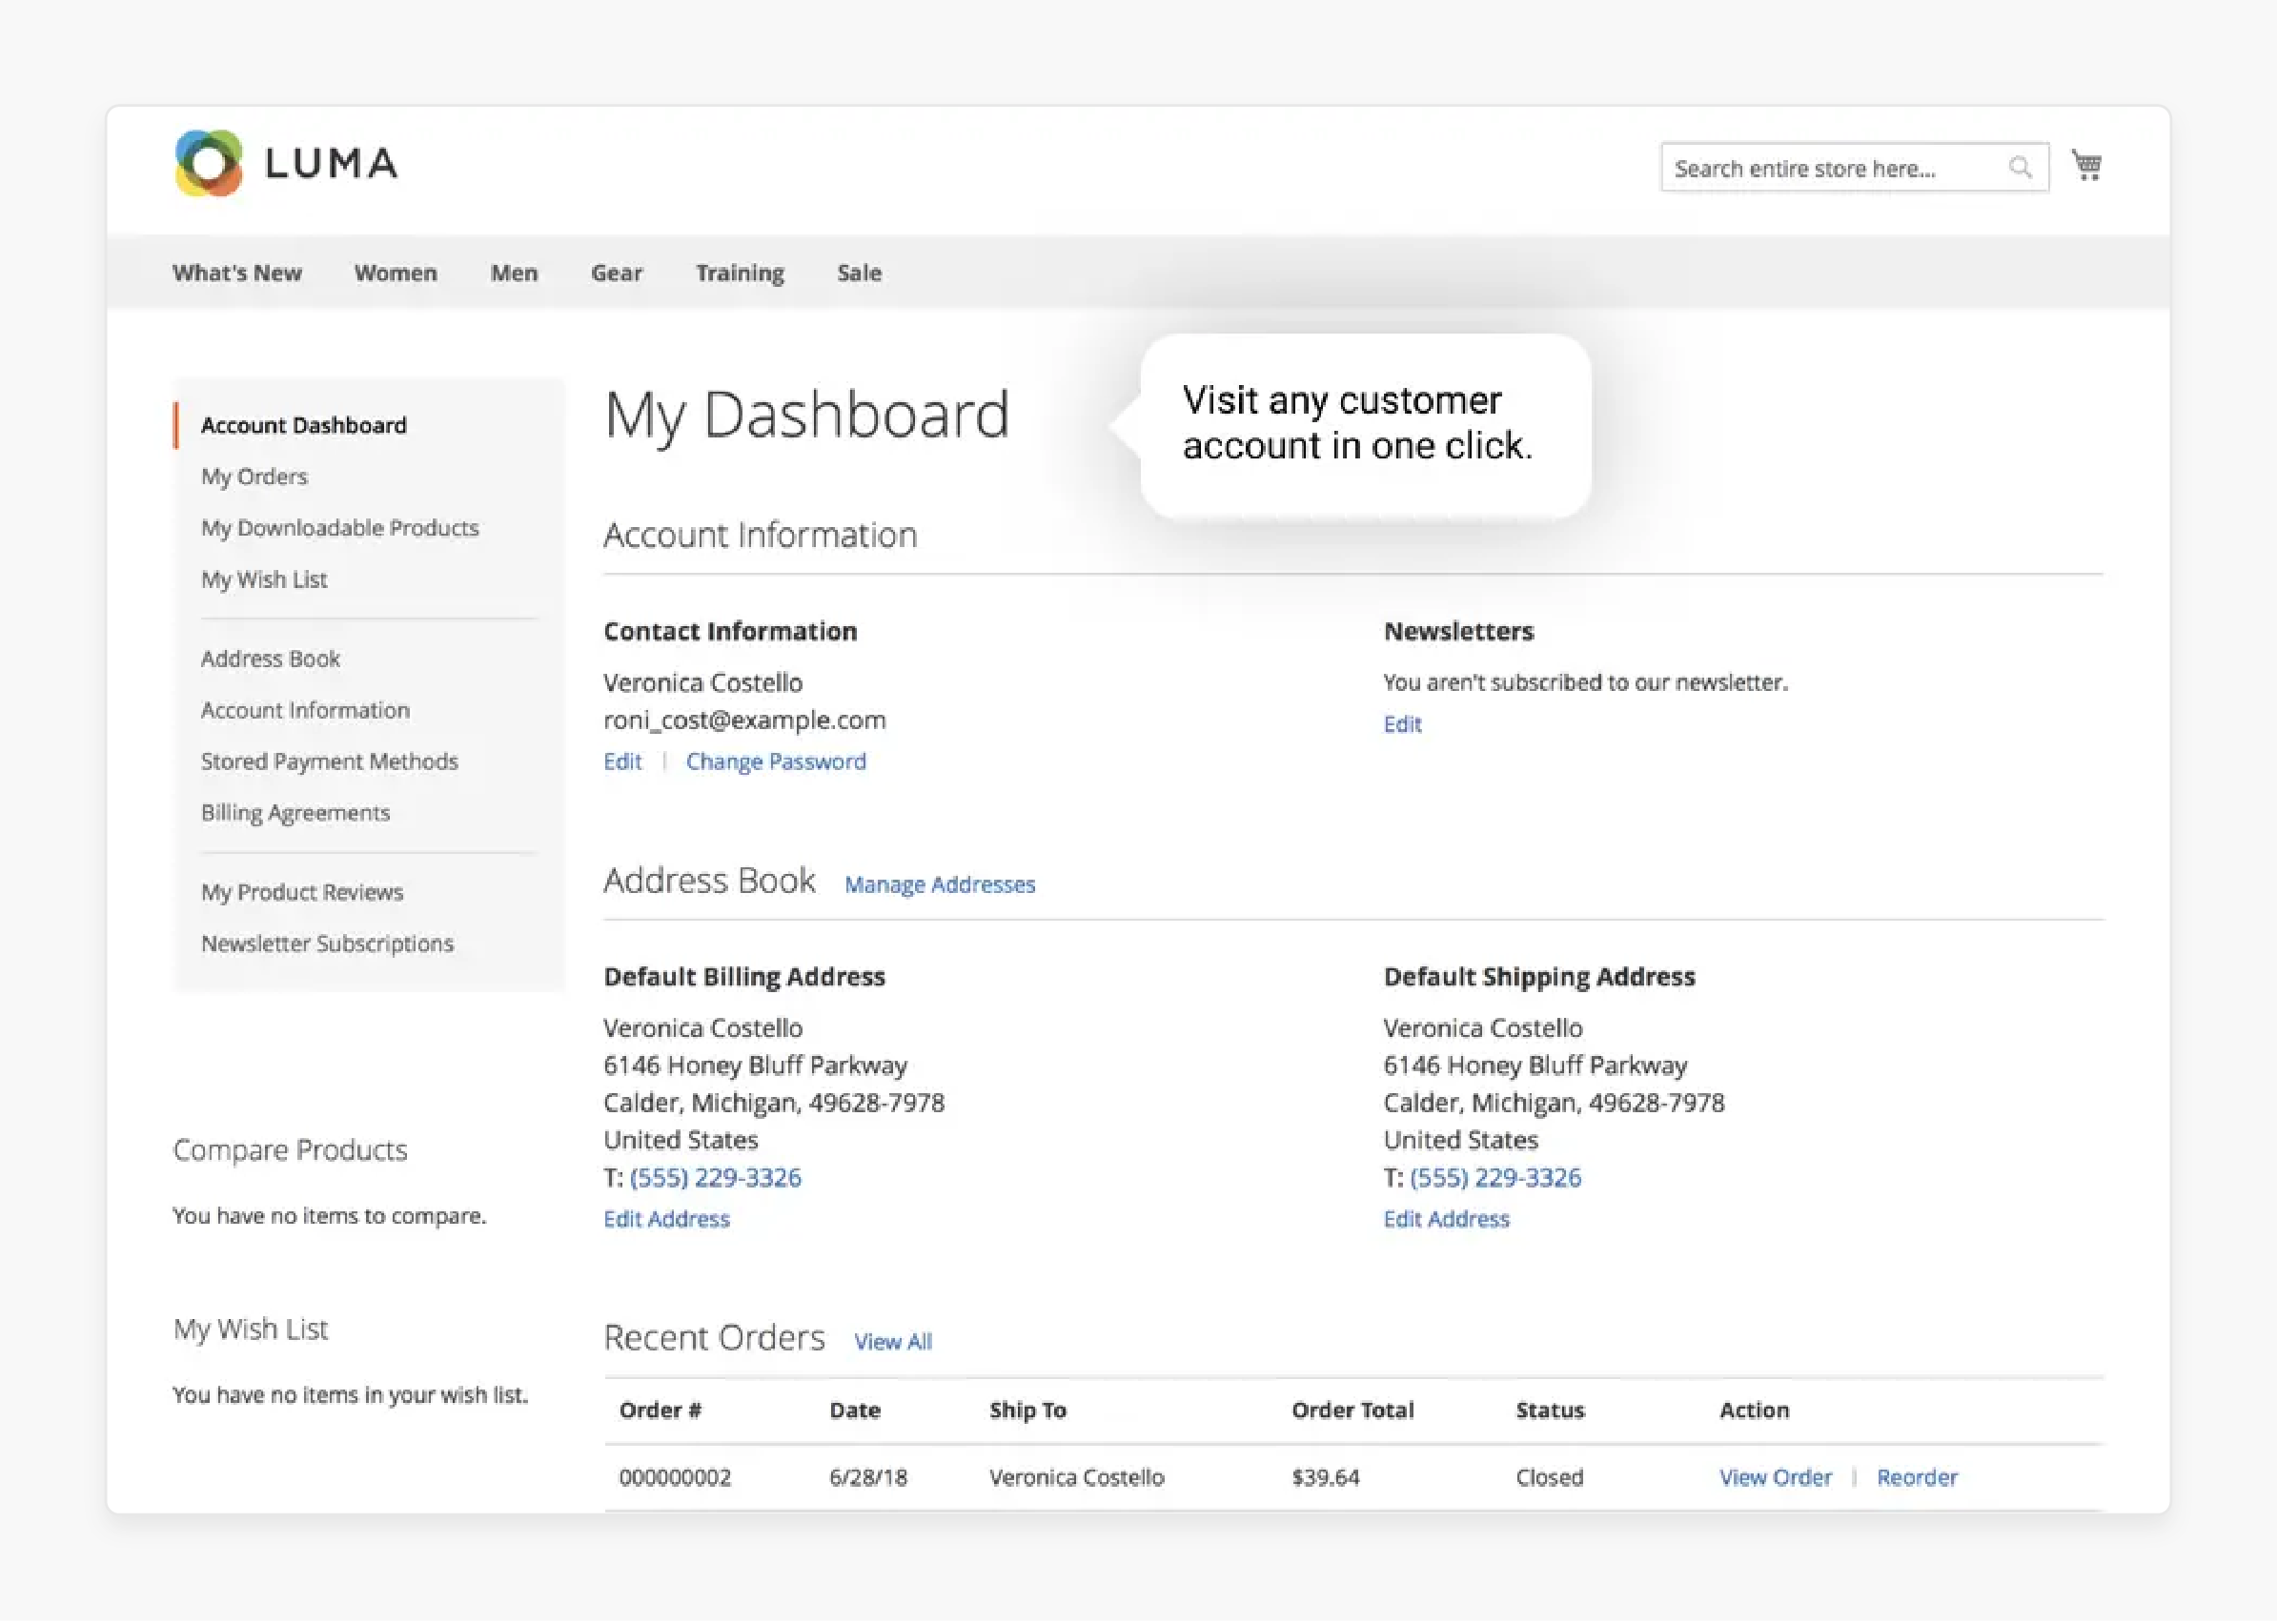The image size is (2277, 1624).
Task: Click Compare Products heading
Action: tap(290, 1151)
